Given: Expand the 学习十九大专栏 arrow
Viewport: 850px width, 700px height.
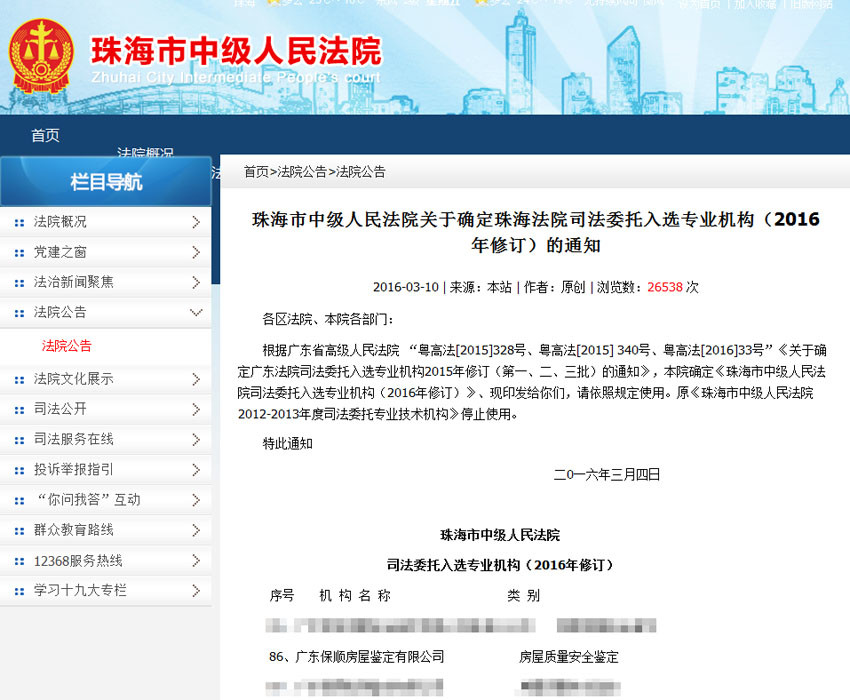Looking at the screenshot, I should (196, 590).
